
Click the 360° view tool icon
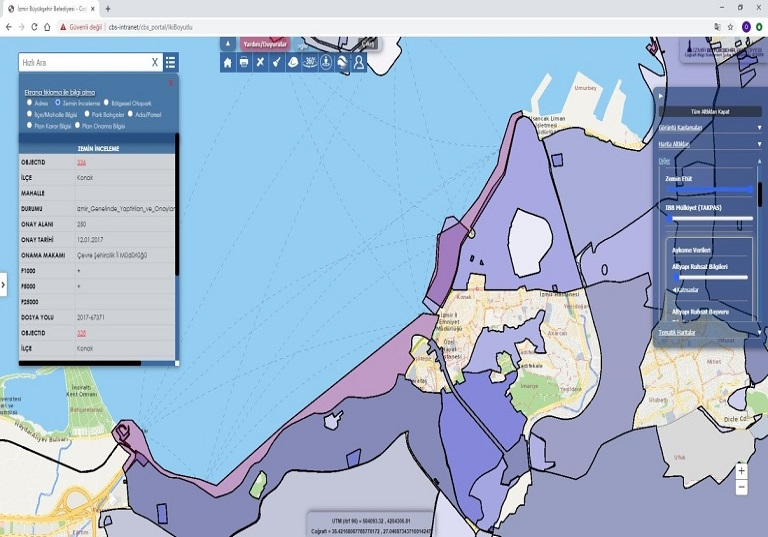click(310, 62)
